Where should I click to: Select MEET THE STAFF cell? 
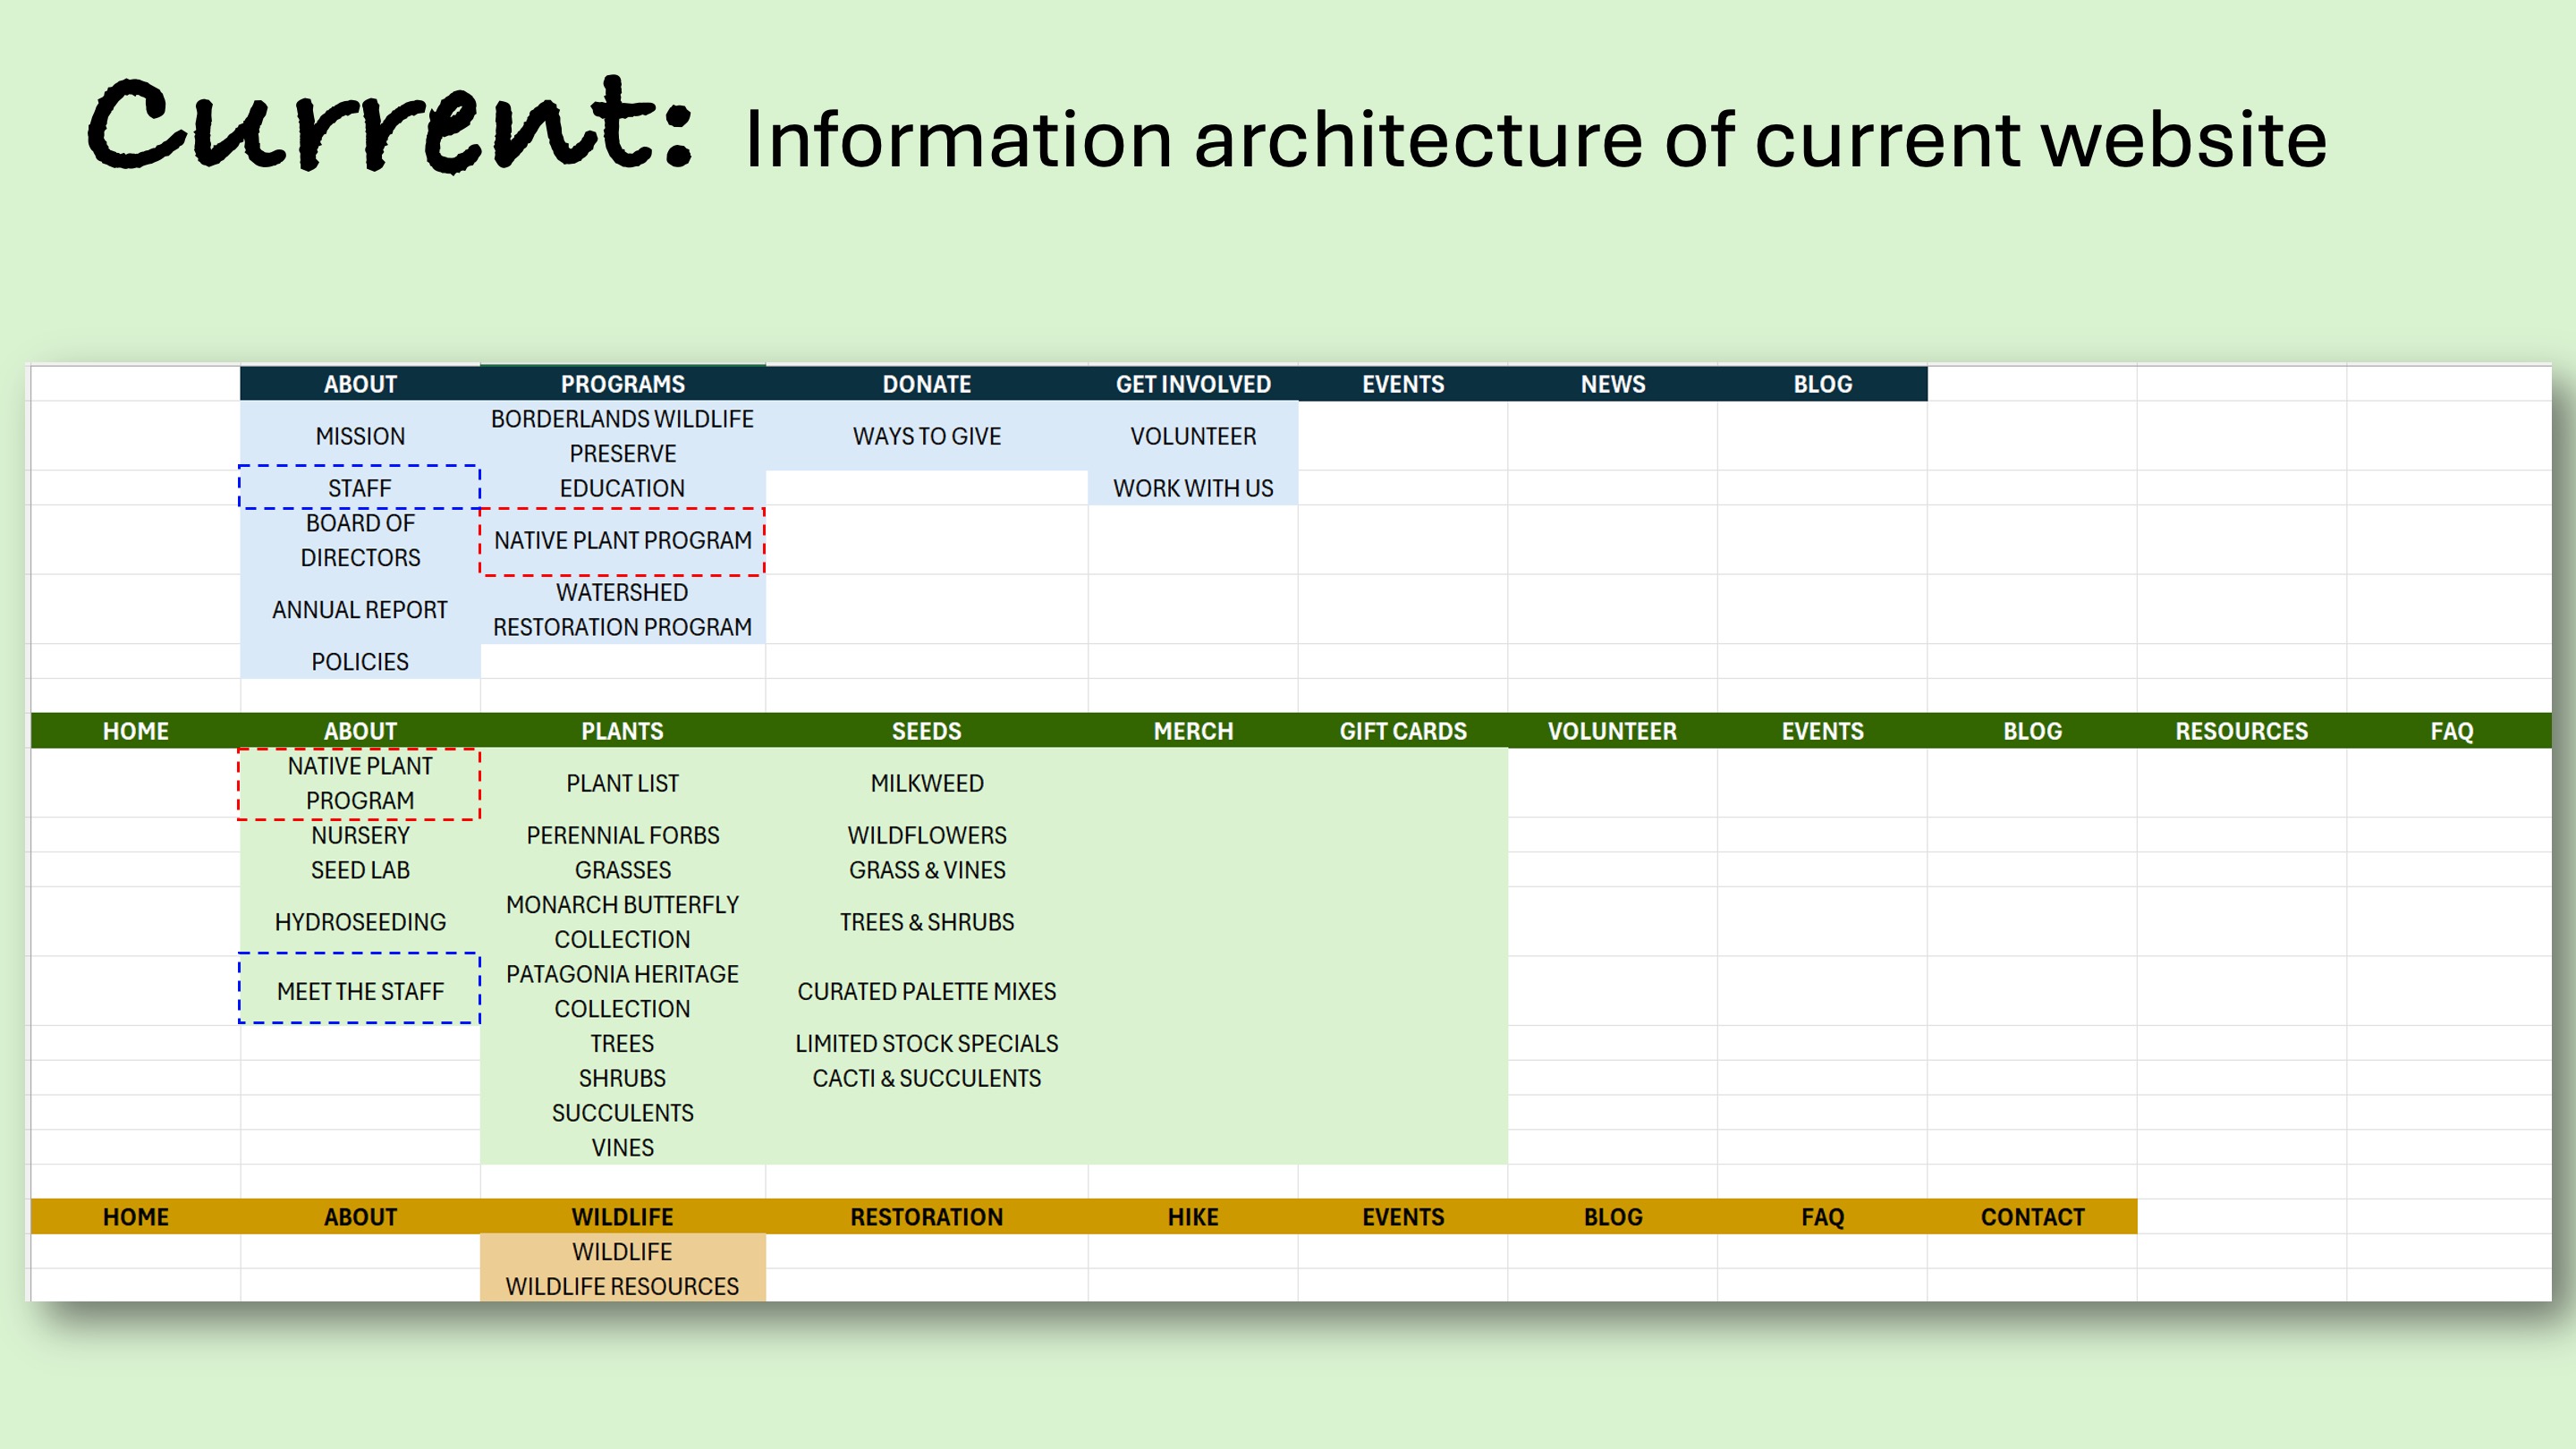coord(360,991)
